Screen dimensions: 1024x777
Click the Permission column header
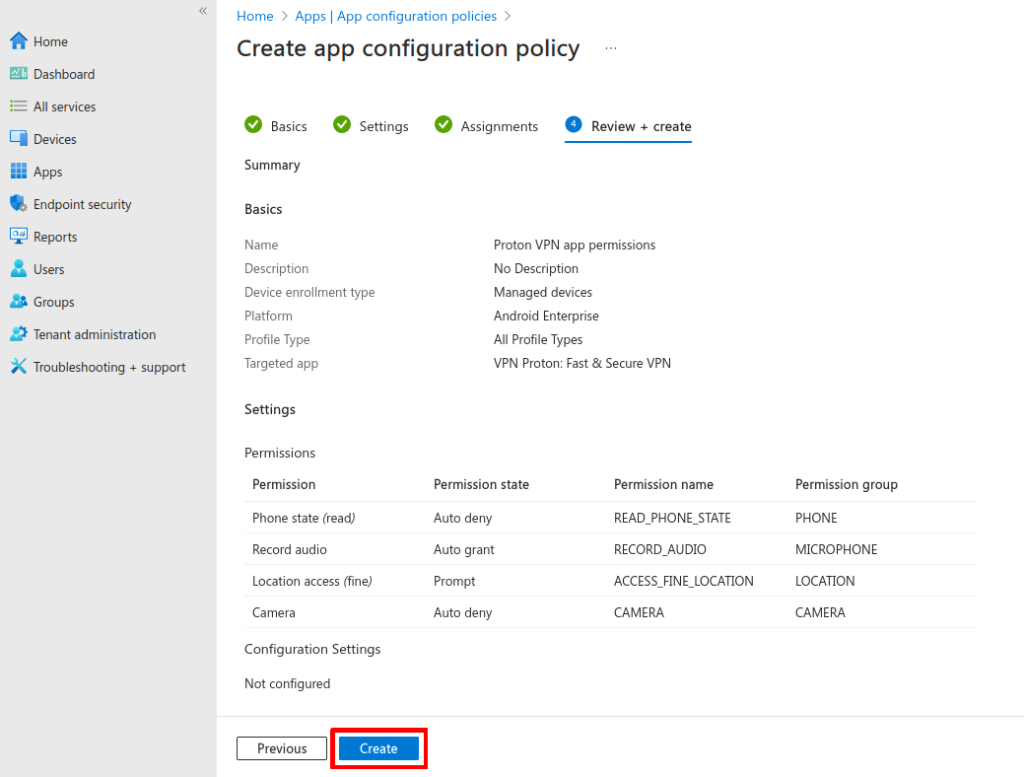coord(283,484)
